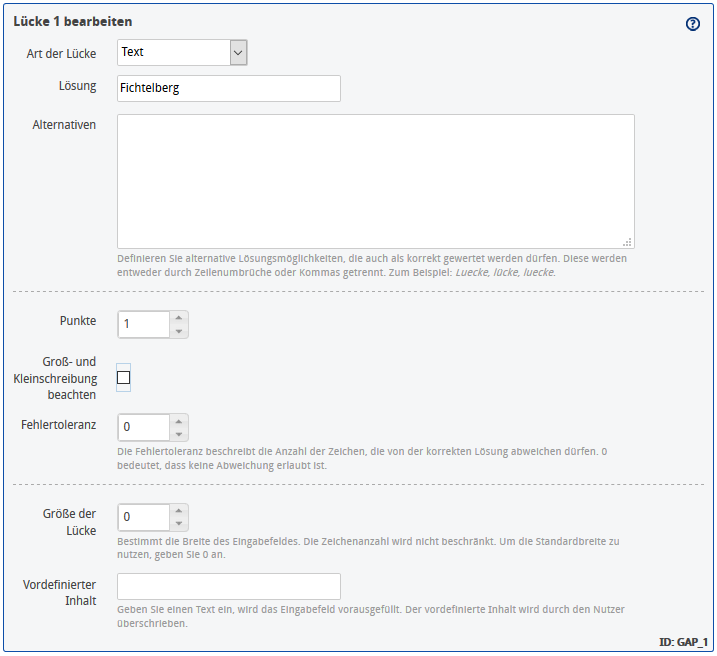Increase Punkte with the up arrow

tap(179, 318)
